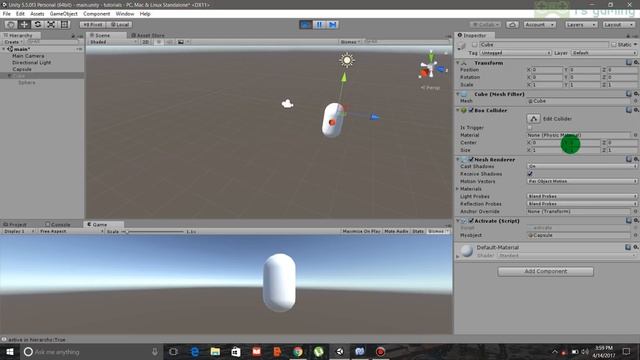Open the Window menu
640x360 pixels.
pyautogui.click(x=124, y=13)
